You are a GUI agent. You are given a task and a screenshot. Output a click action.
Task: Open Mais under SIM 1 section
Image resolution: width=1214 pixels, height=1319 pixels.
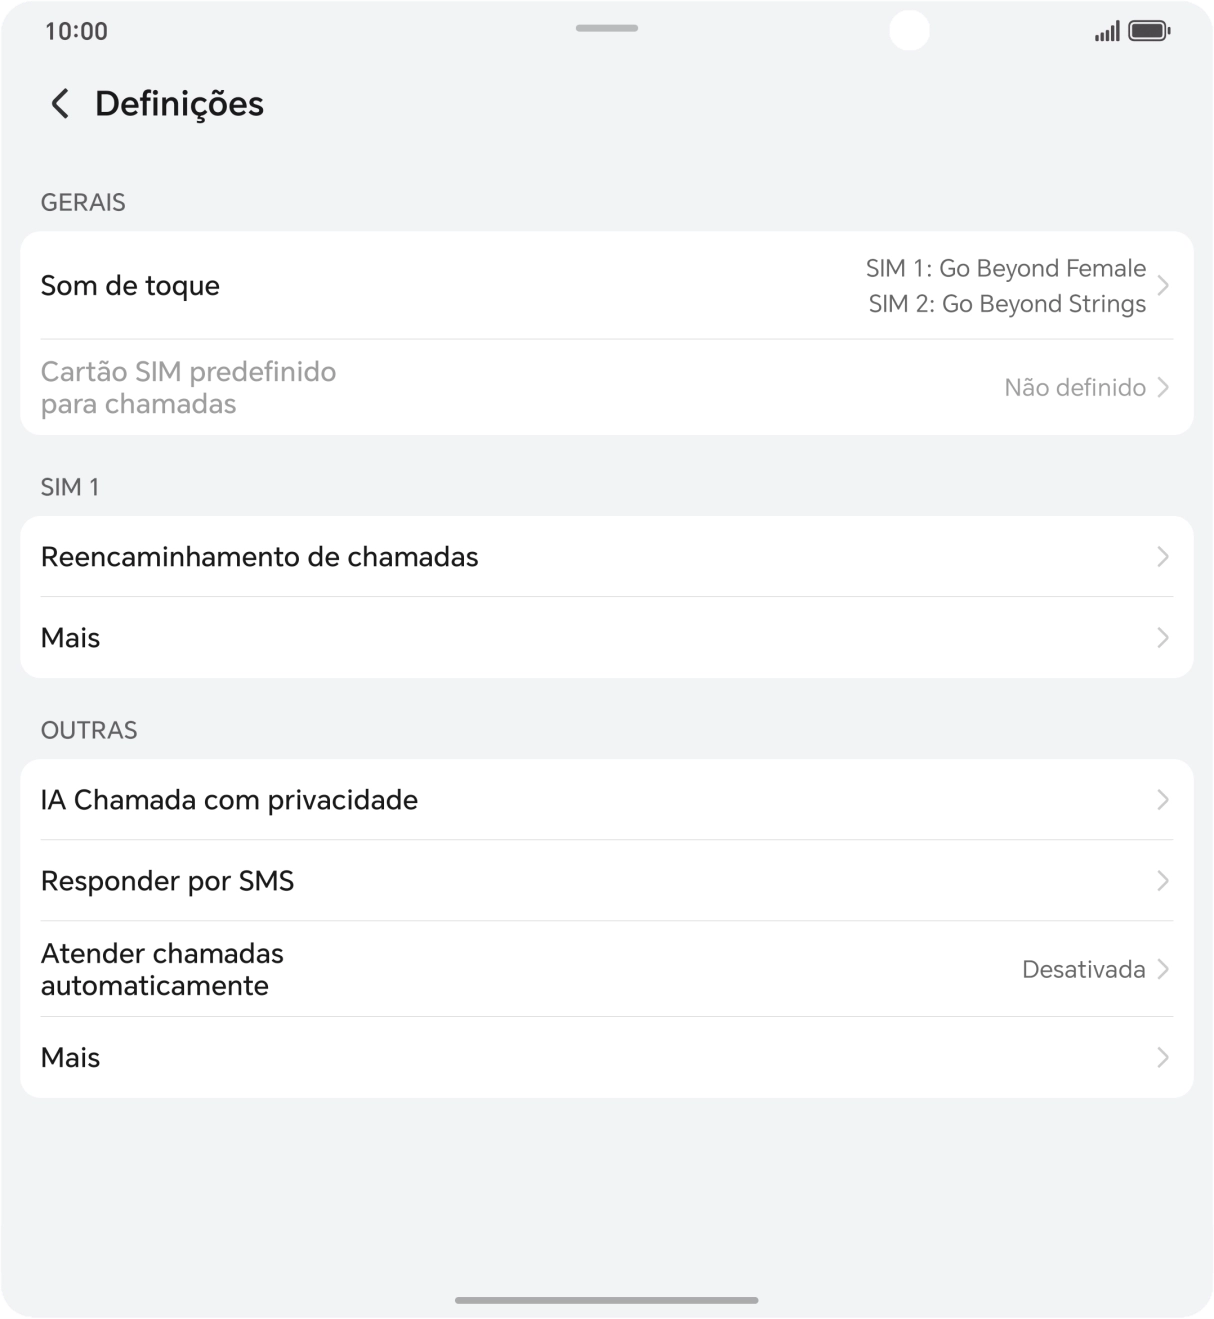click(70, 638)
